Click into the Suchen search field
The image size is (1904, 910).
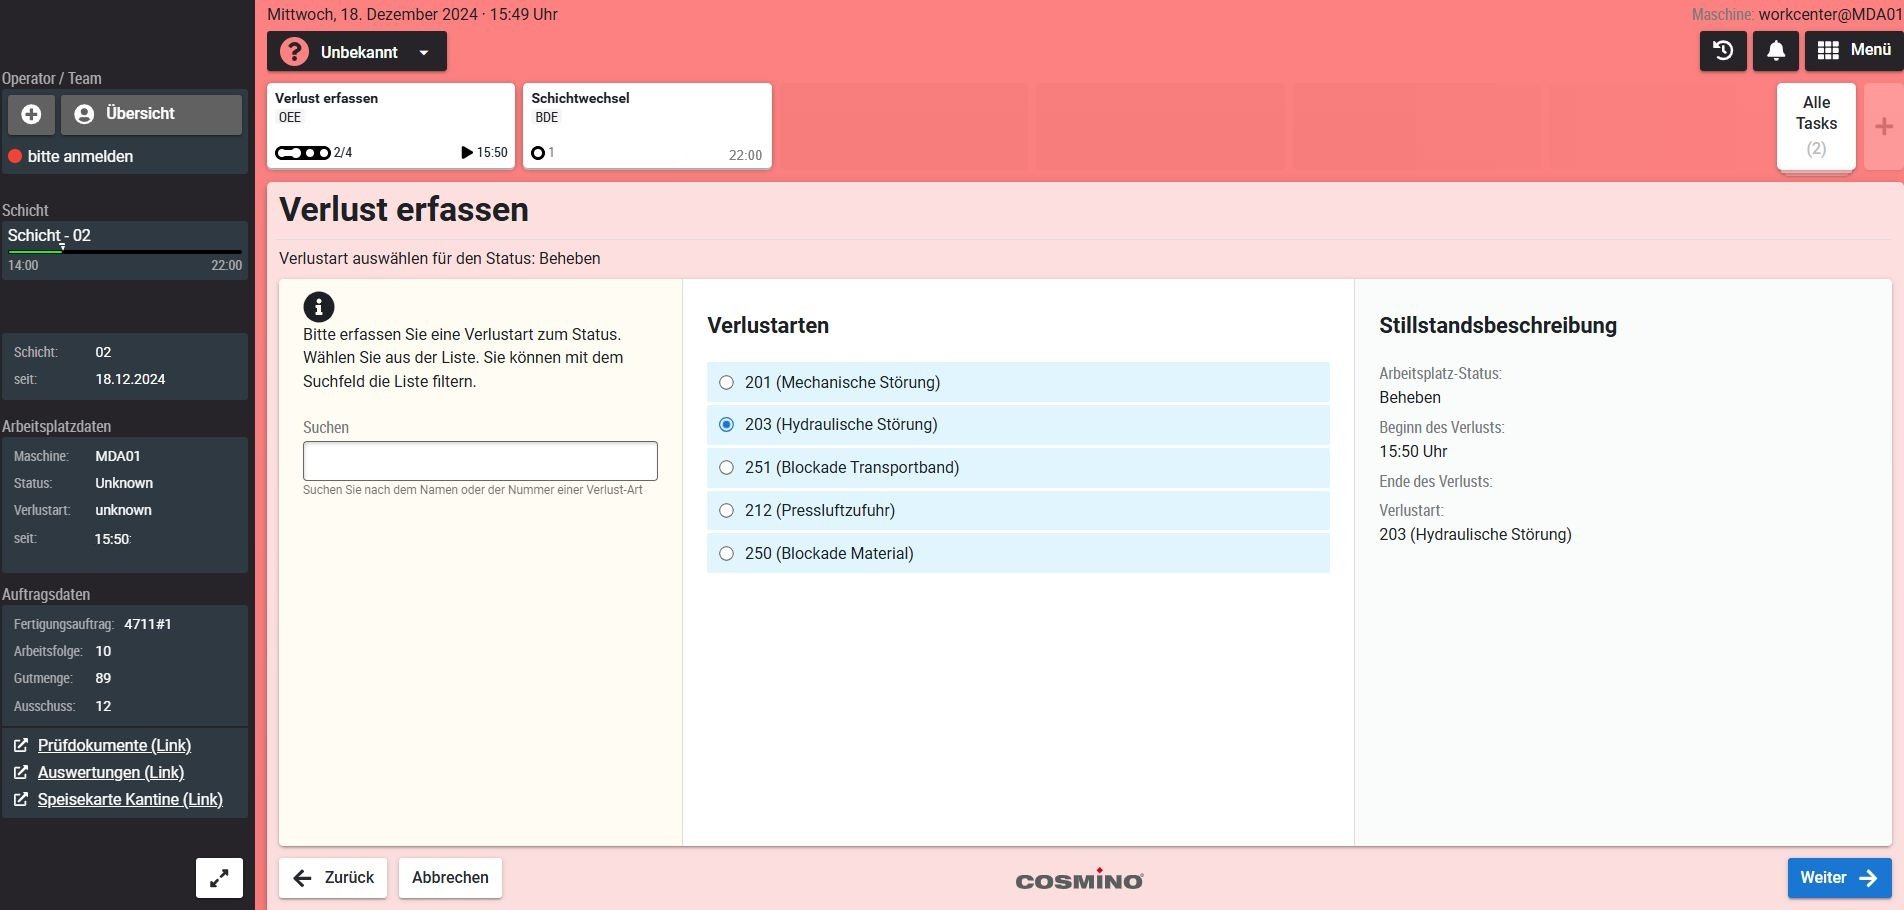point(480,461)
